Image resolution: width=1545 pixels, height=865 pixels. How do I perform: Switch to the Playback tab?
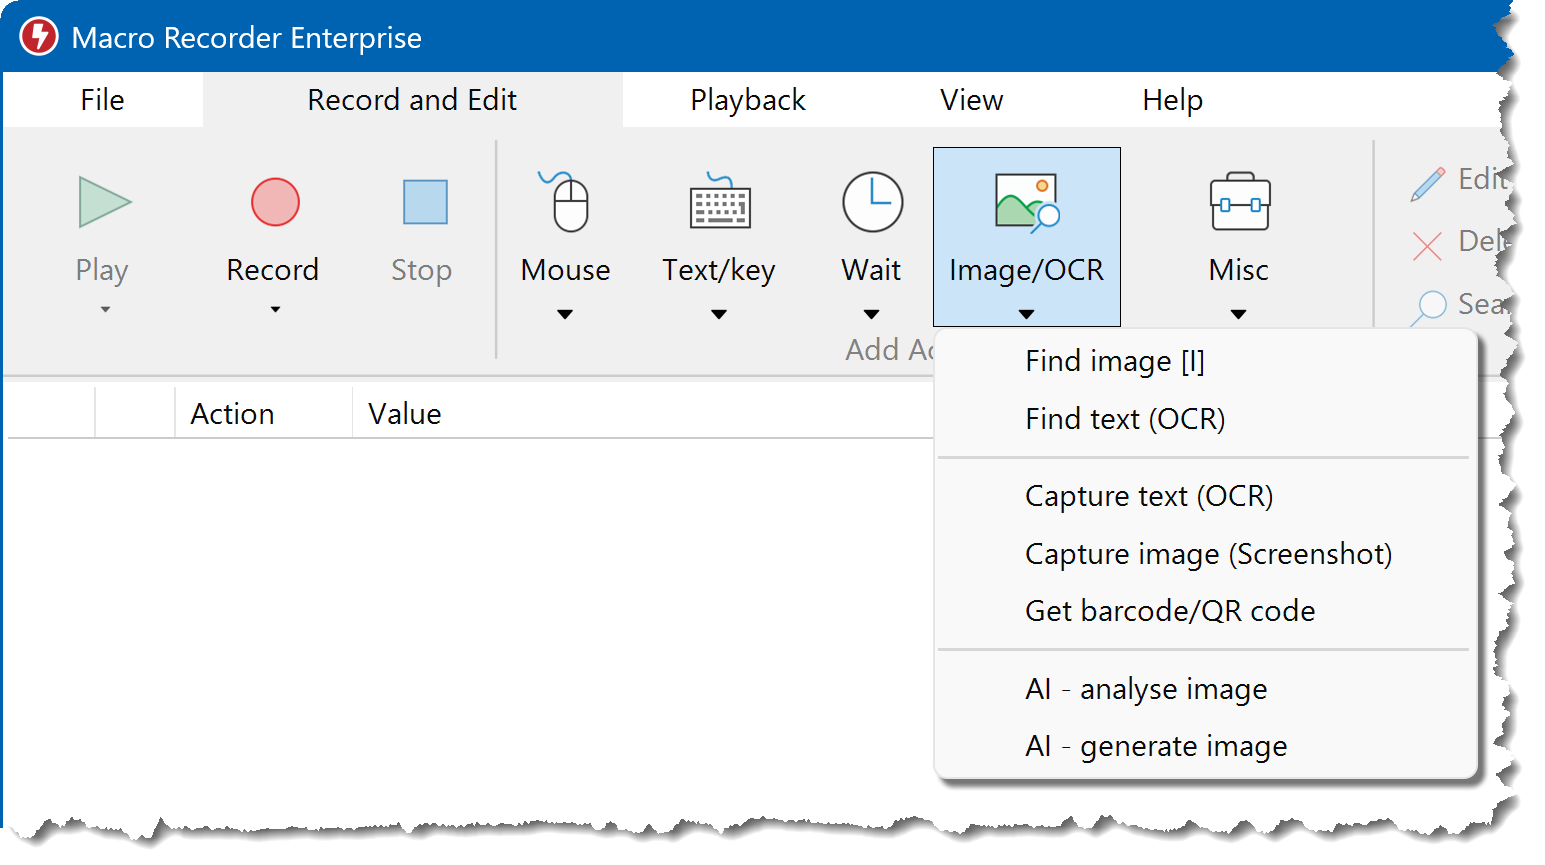click(x=747, y=100)
